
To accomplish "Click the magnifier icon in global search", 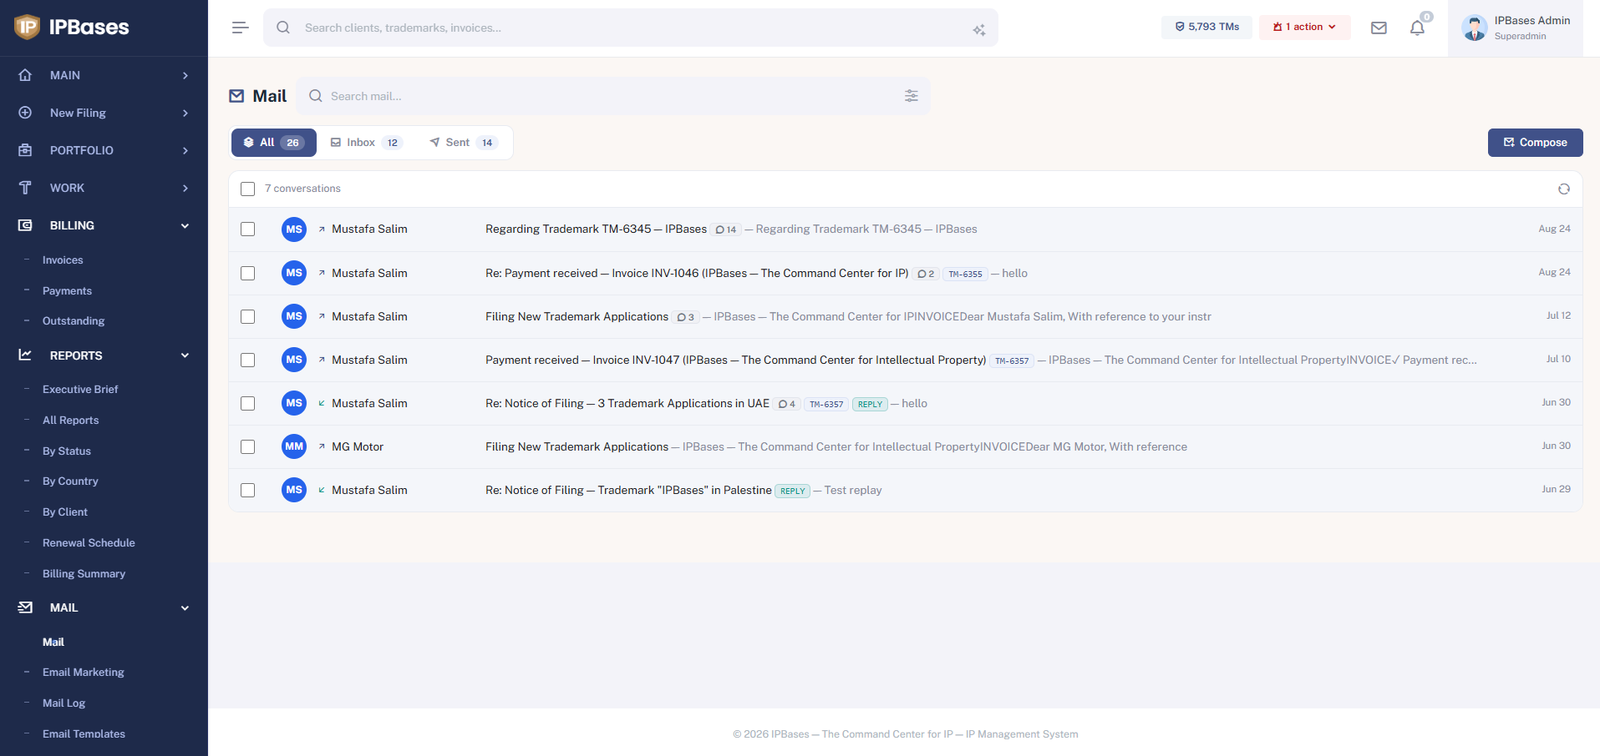I will pos(283,28).
